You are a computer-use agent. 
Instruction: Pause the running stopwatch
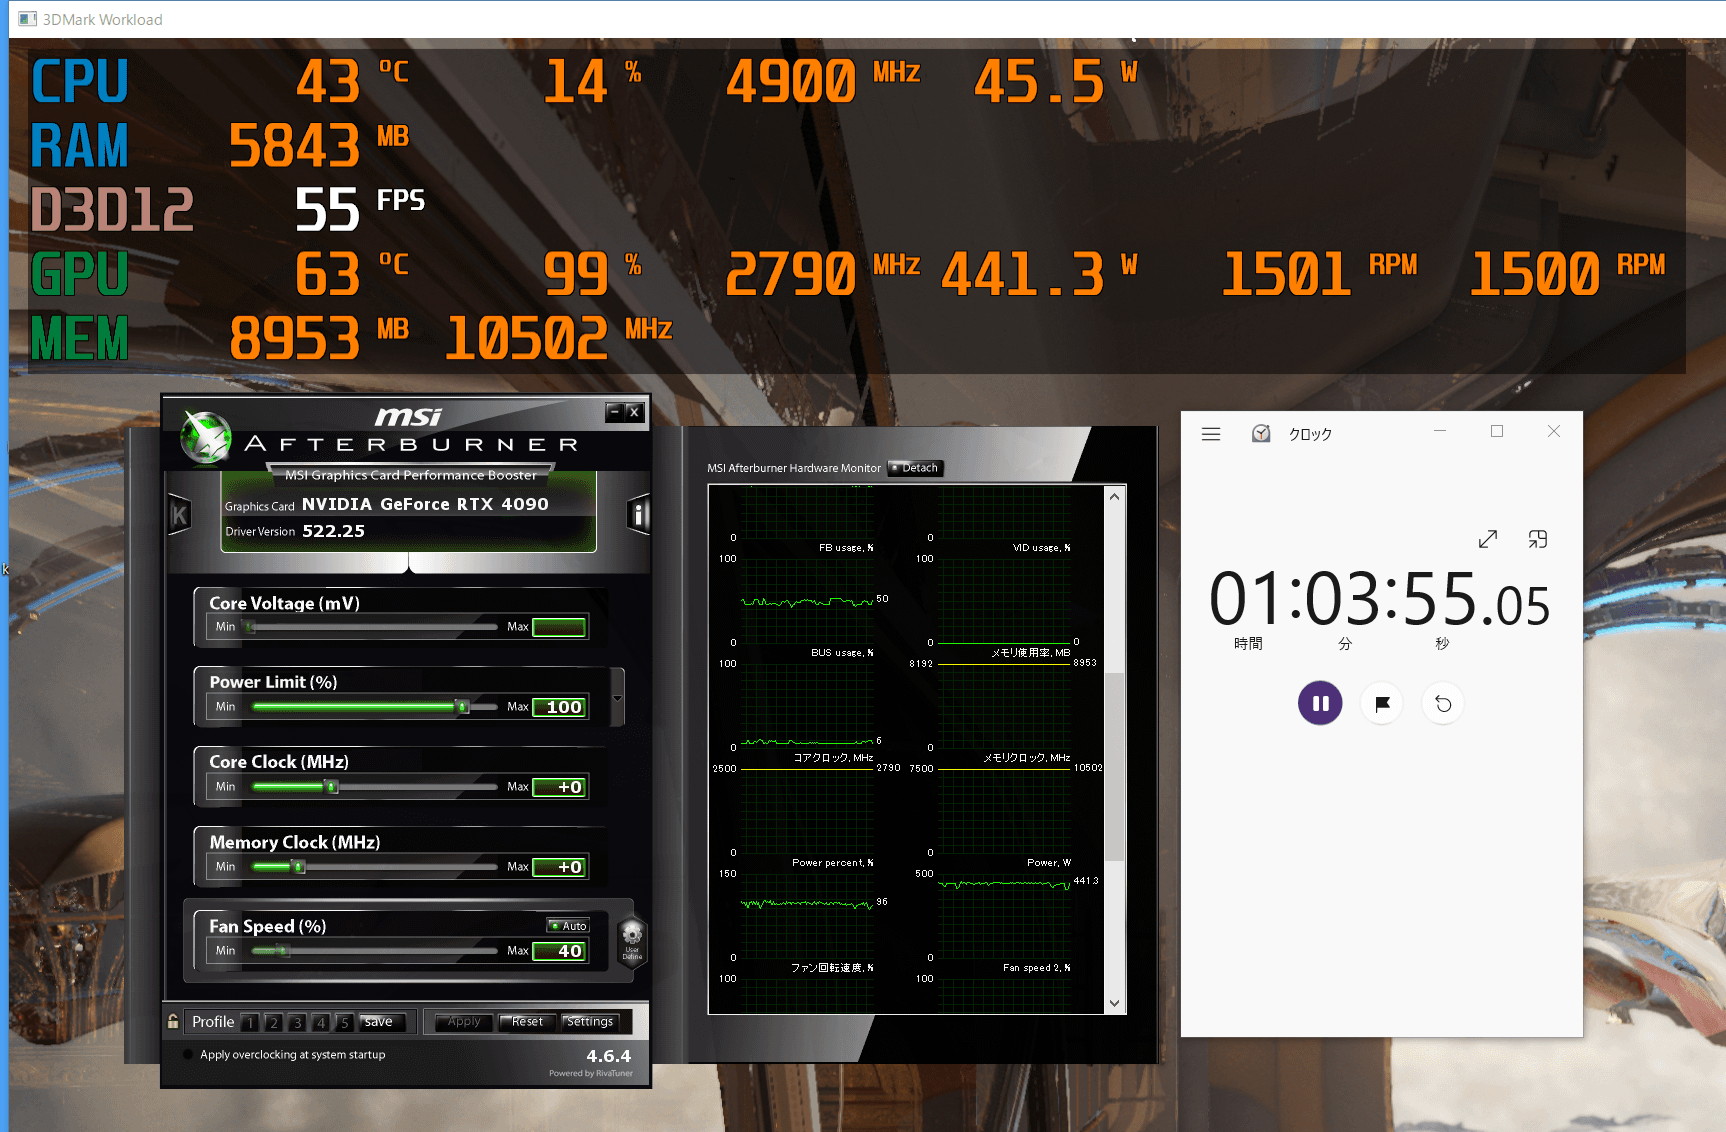pos(1320,703)
